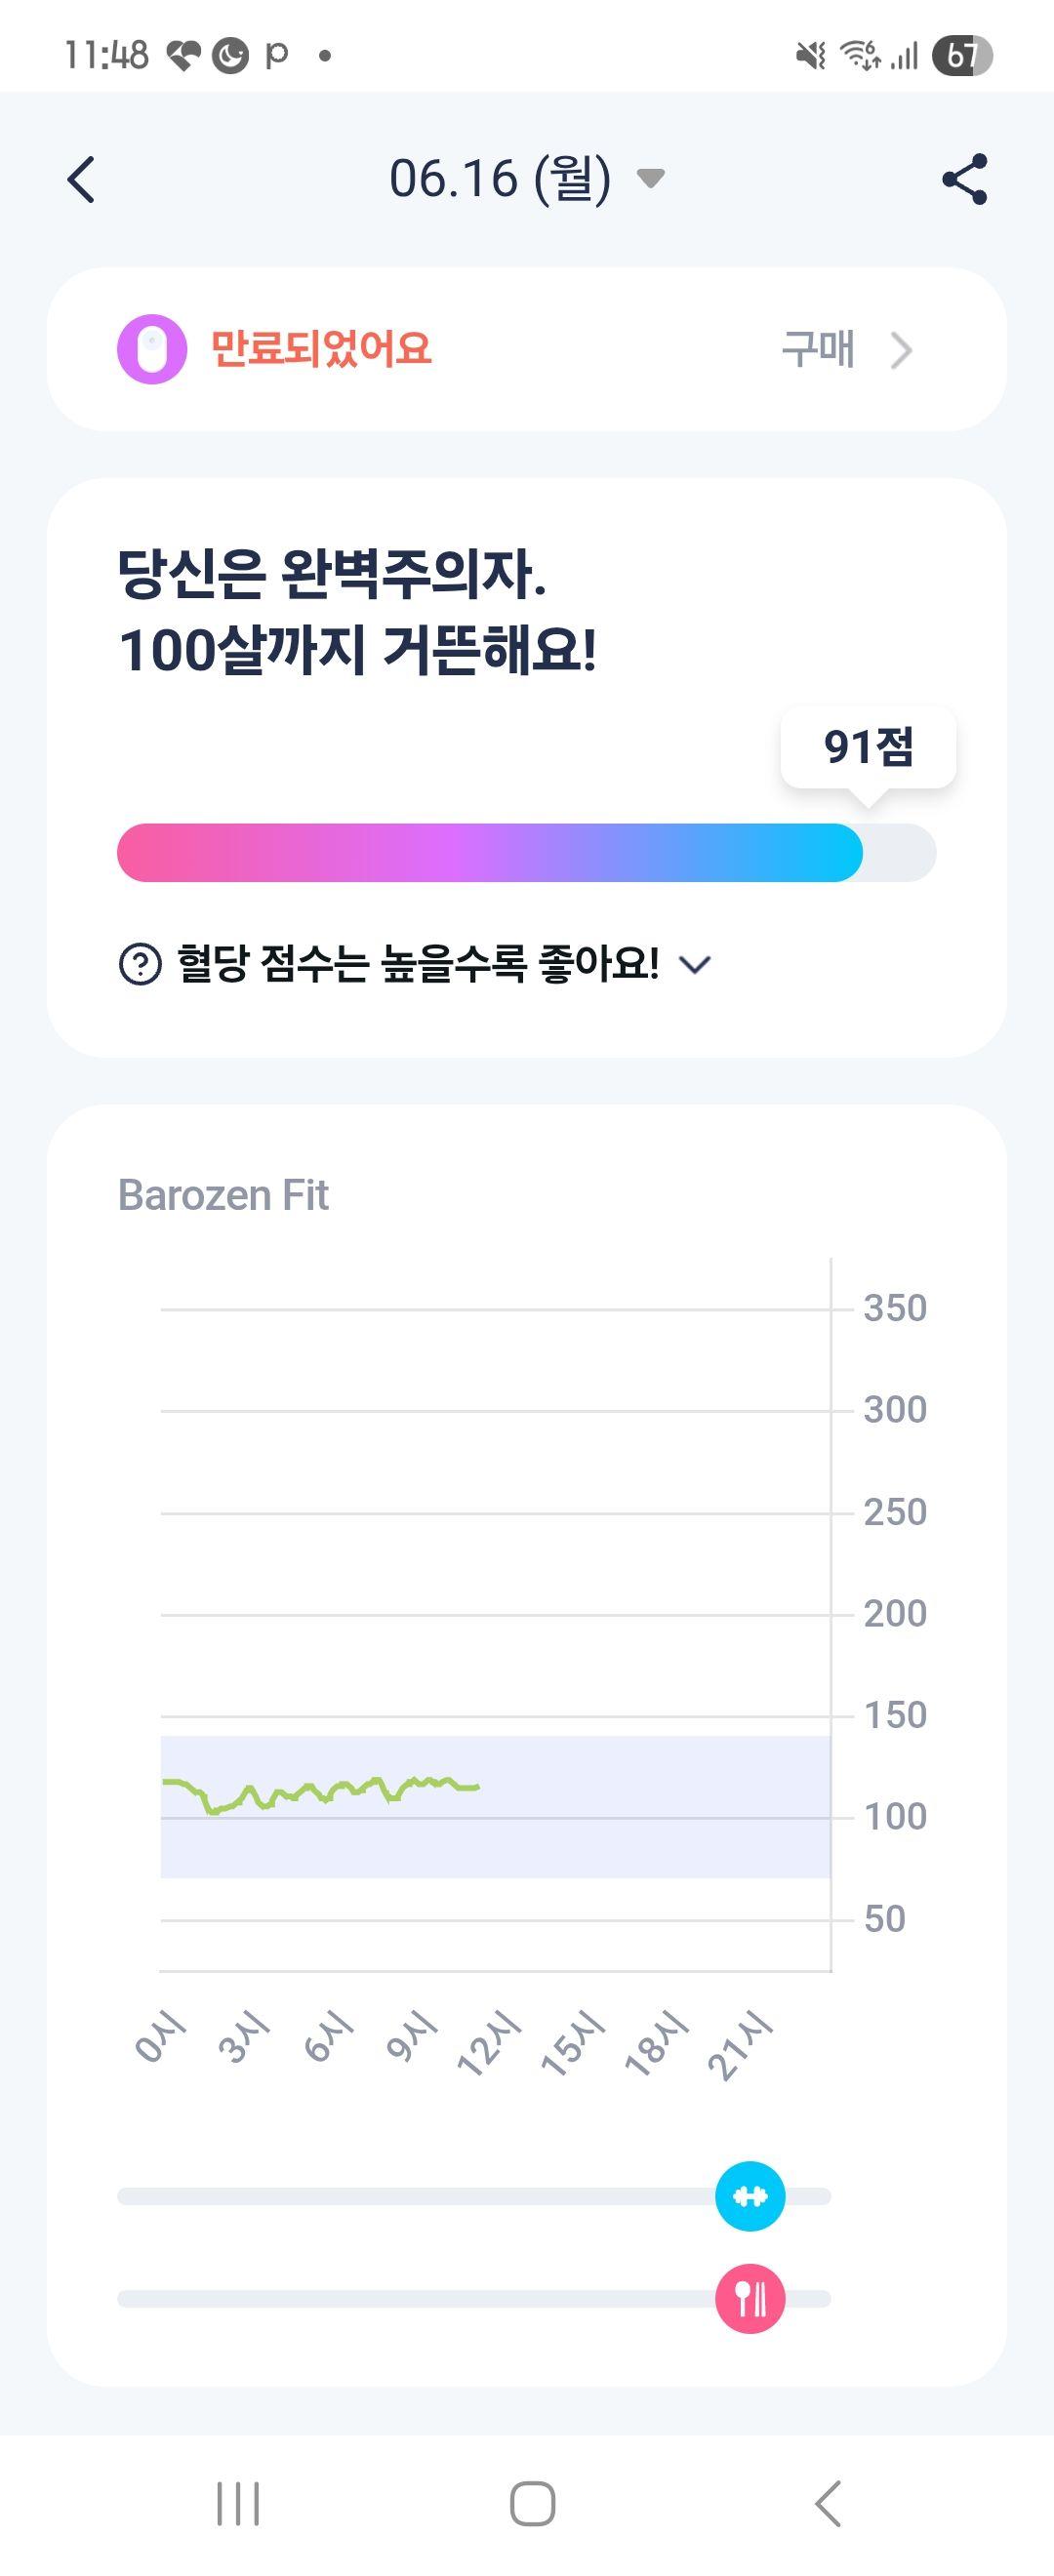The height and width of the screenshot is (2576, 1054).
Task: Tap the pink fork-and-spoon meal marker
Action: pyautogui.click(x=750, y=2299)
